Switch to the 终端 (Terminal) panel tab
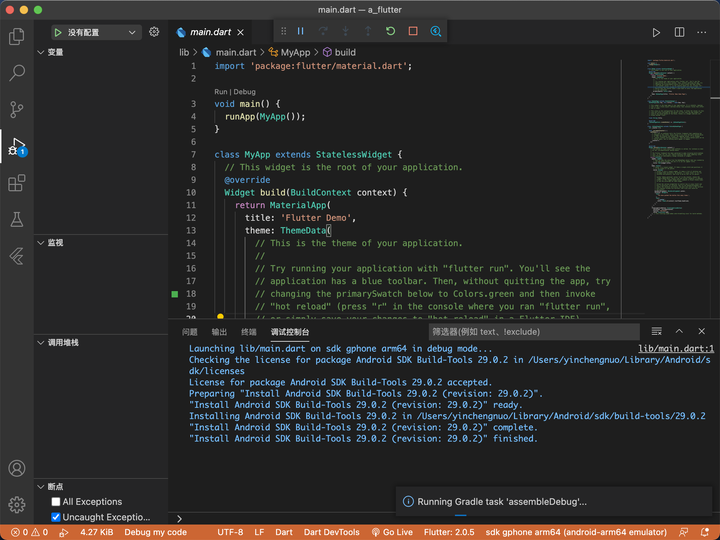 click(x=249, y=332)
